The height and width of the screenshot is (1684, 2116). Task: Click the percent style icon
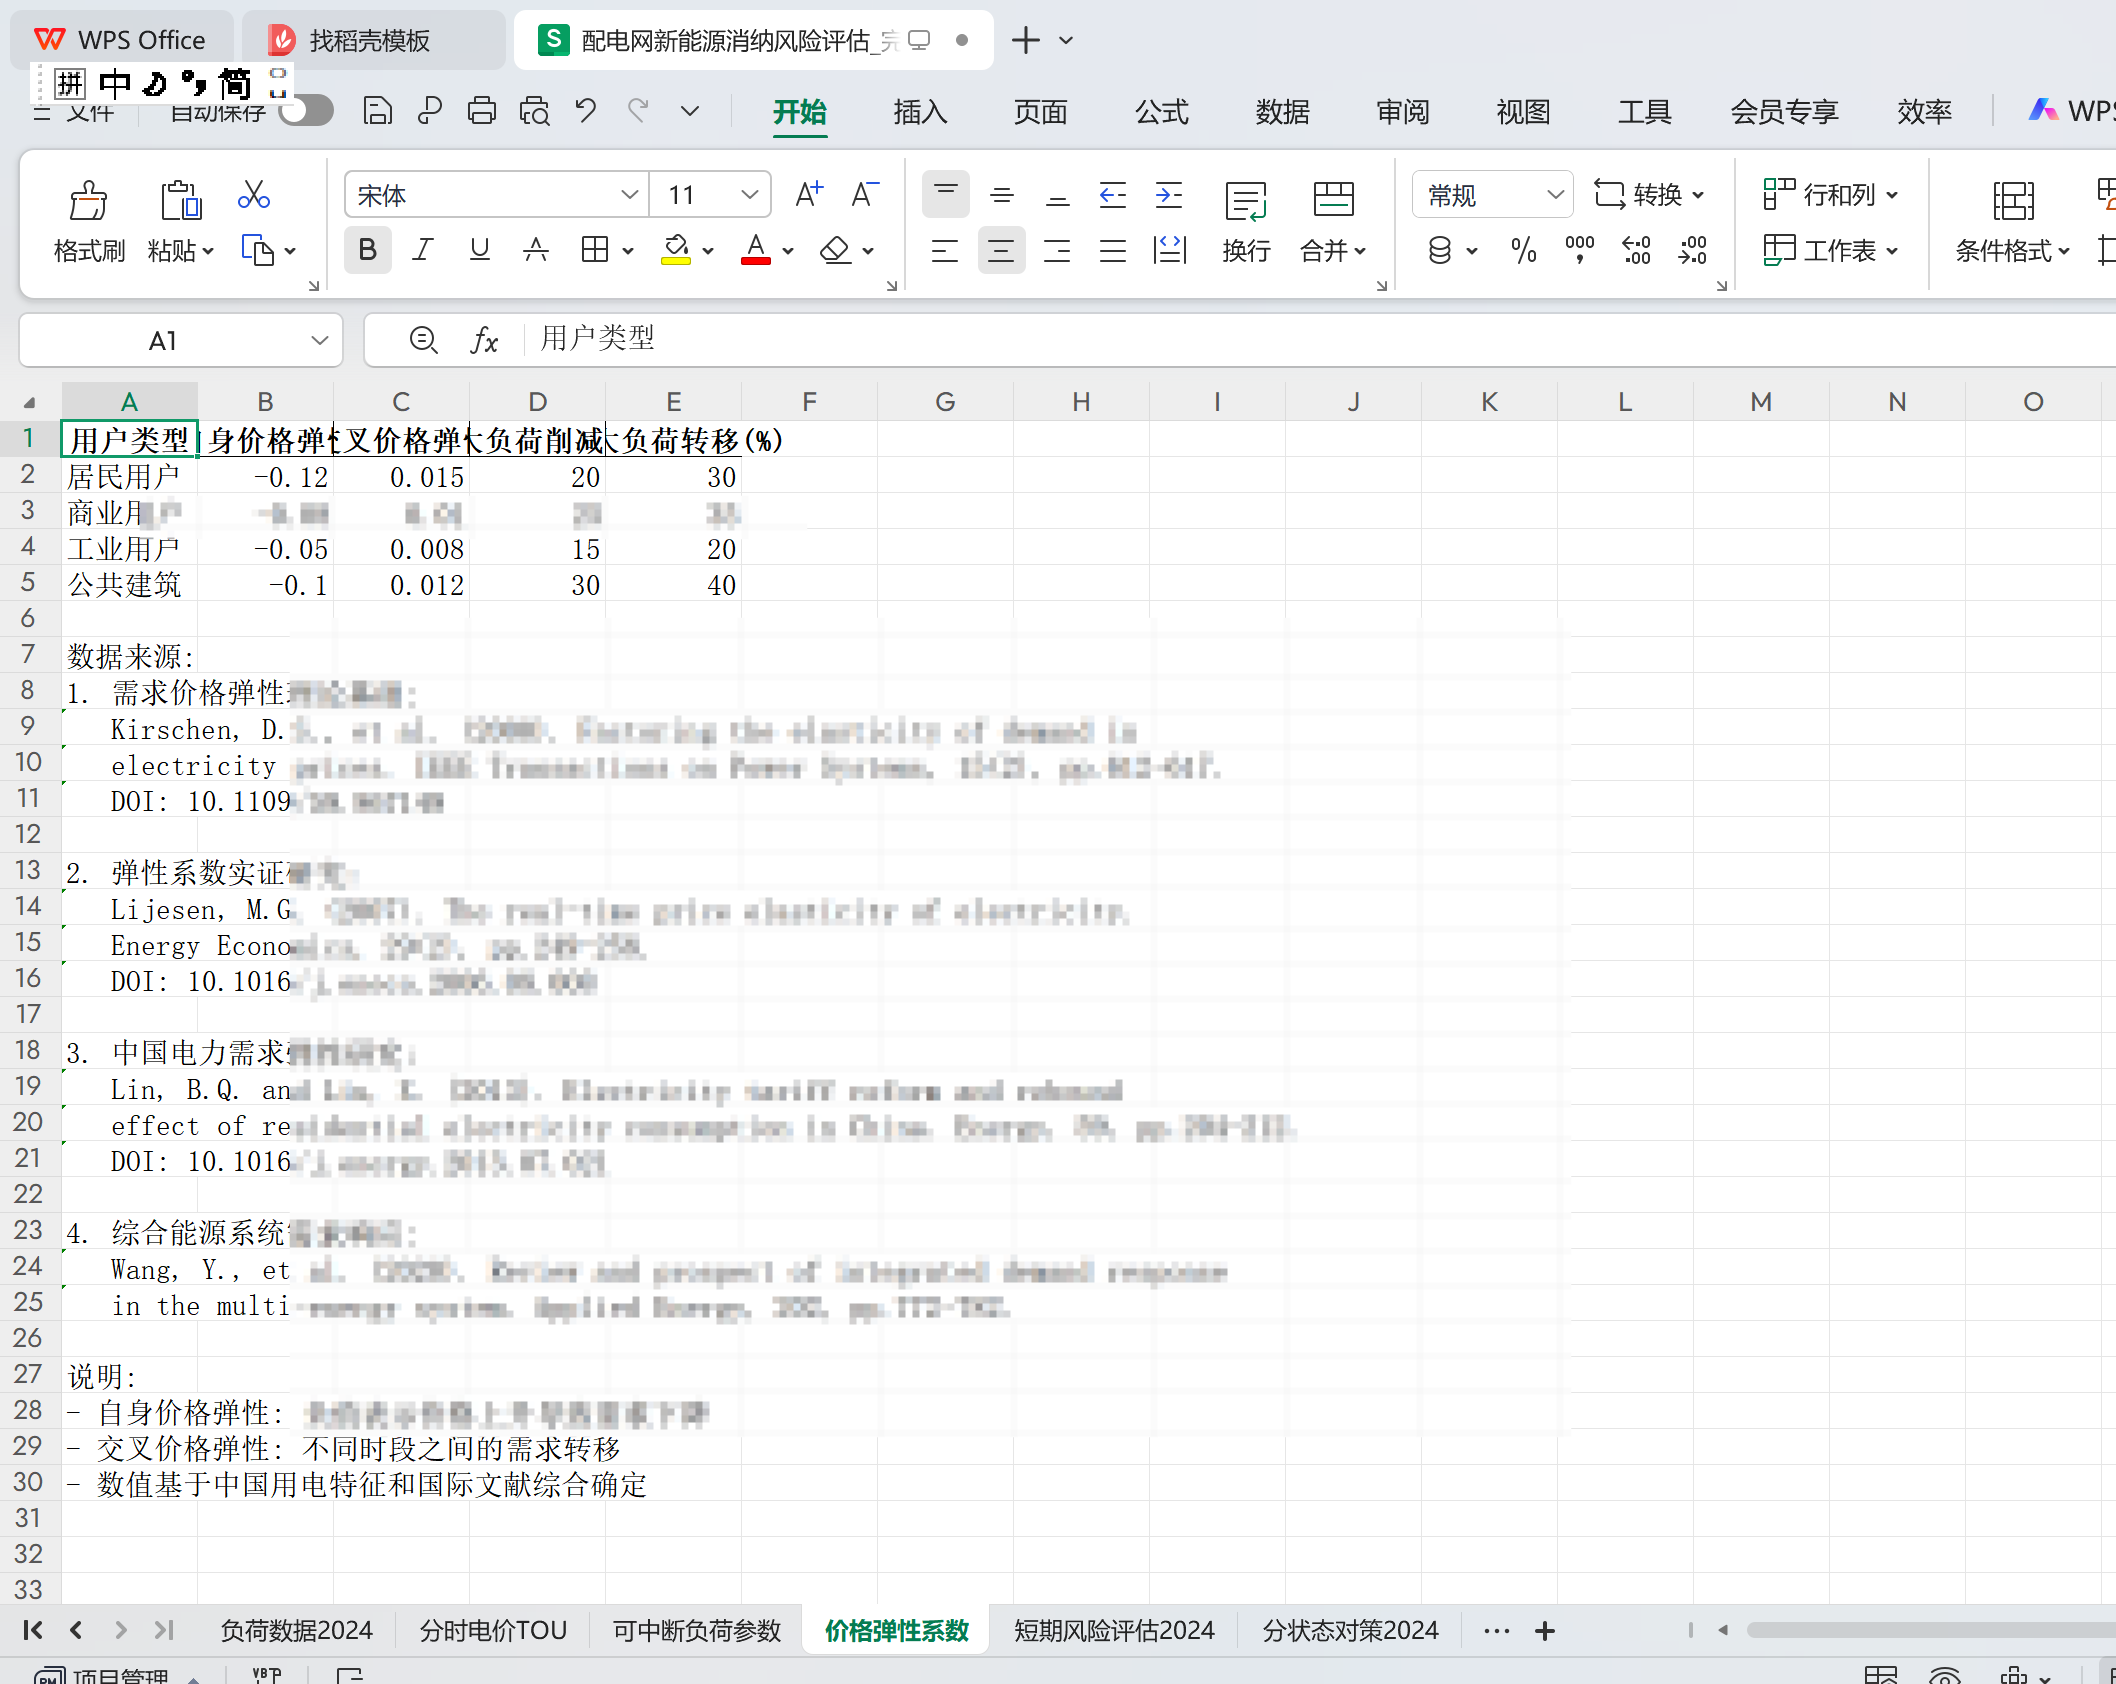point(1523,250)
